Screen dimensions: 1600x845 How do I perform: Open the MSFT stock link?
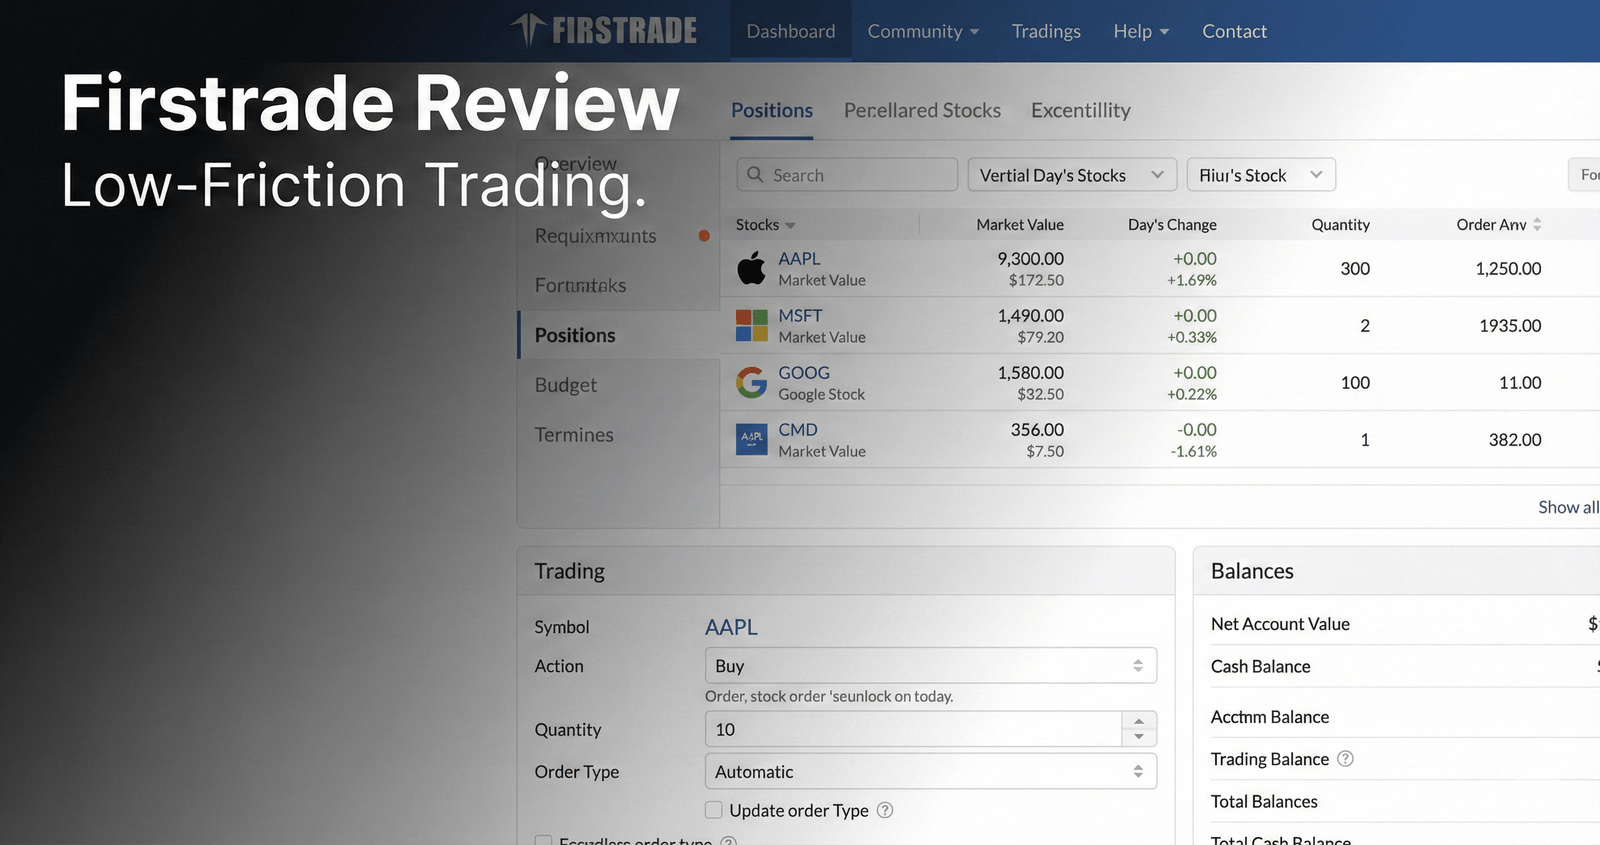point(800,315)
